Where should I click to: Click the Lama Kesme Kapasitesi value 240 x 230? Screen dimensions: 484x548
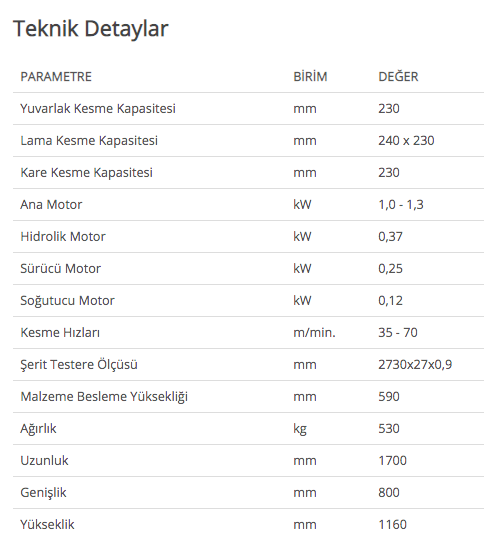pos(406,140)
